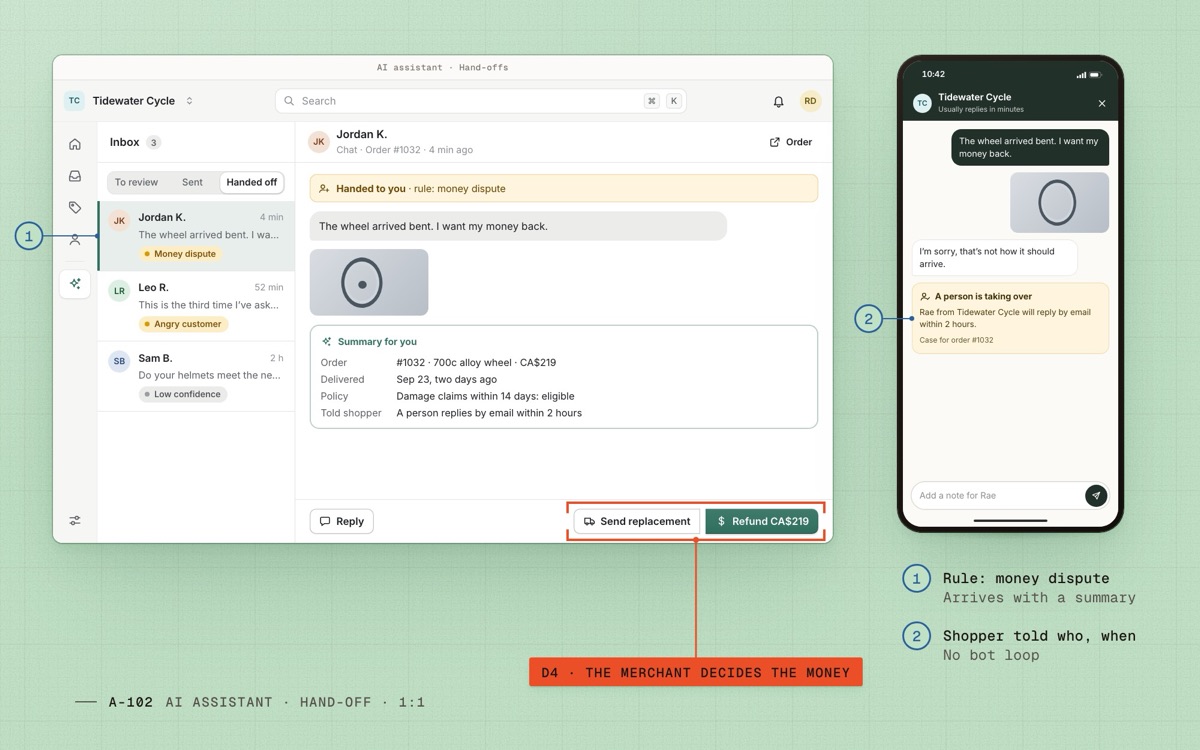The width and height of the screenshot is (1200, 750).
Task: Click the SB avatar beside Sam B.
Action: coord(119,362)
